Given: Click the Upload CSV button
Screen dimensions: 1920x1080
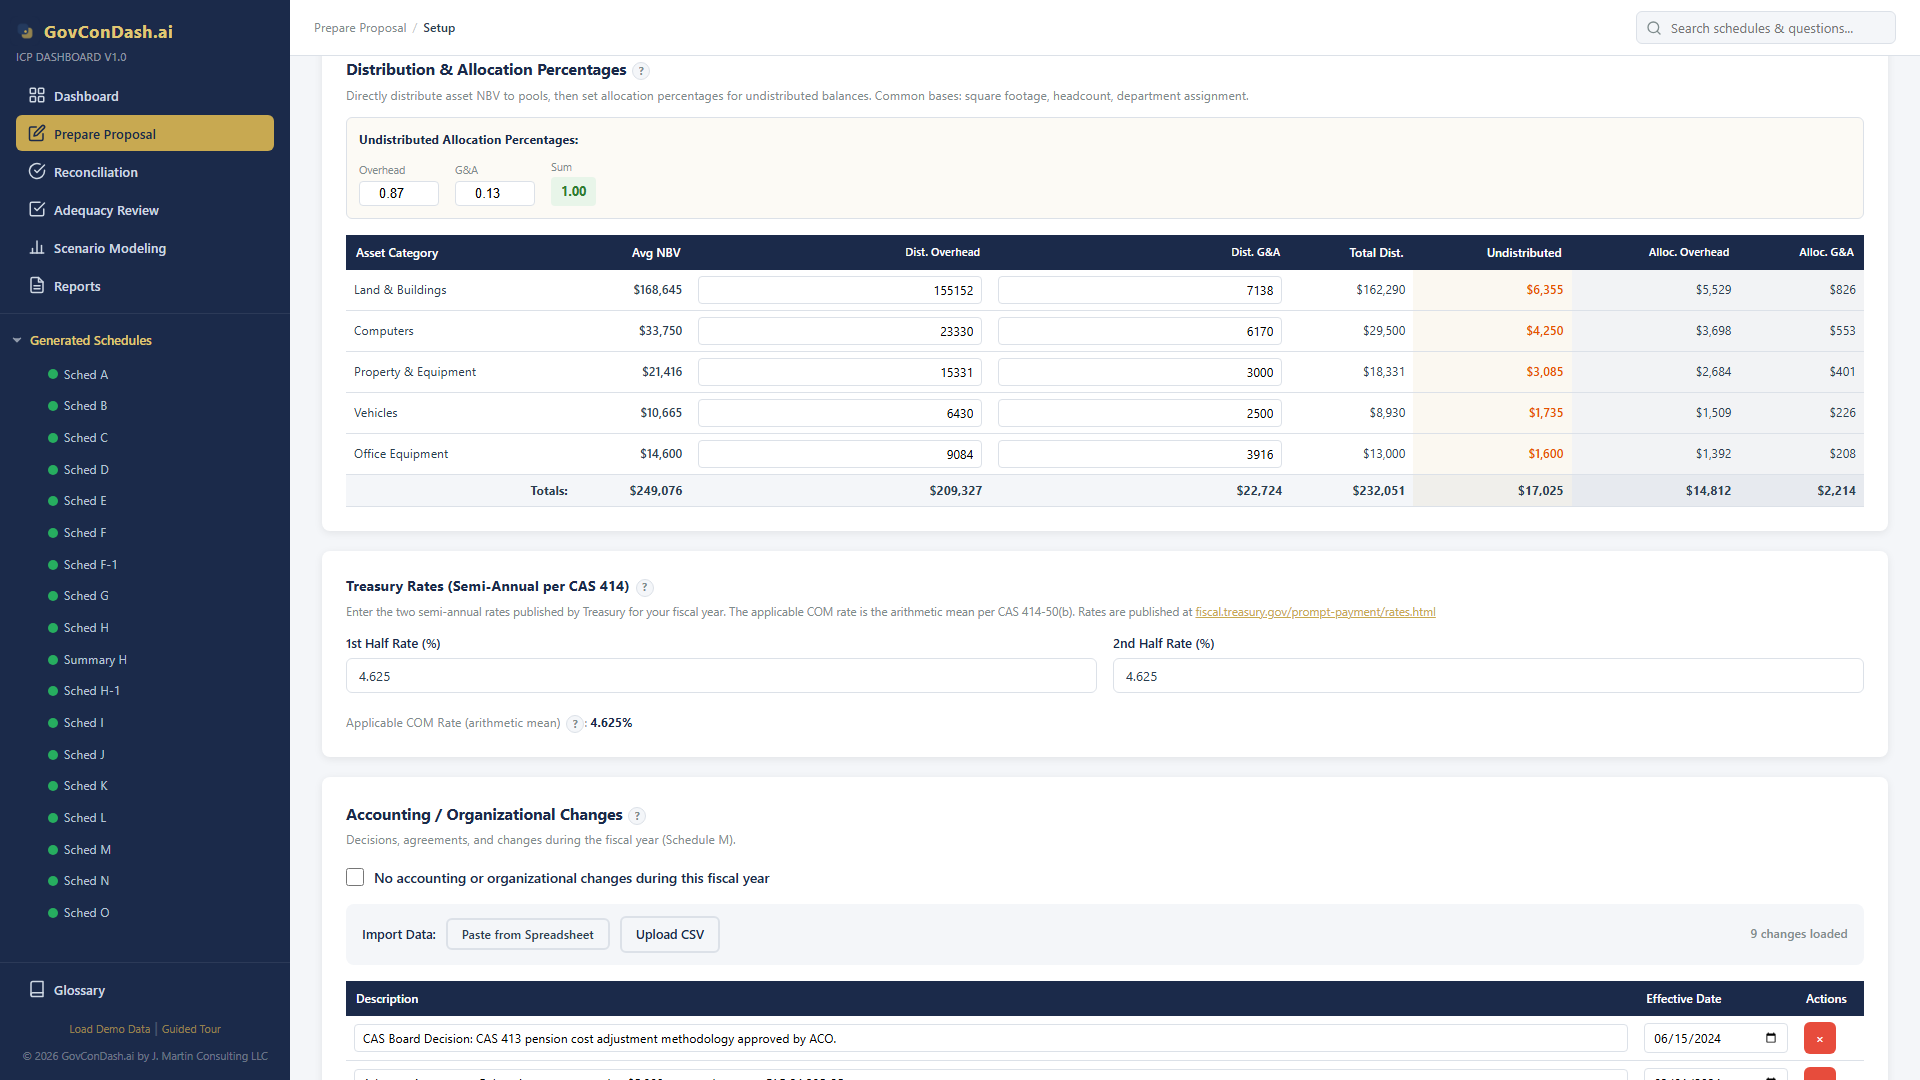Looking at the screenshot, I should (x=669, y=934).
